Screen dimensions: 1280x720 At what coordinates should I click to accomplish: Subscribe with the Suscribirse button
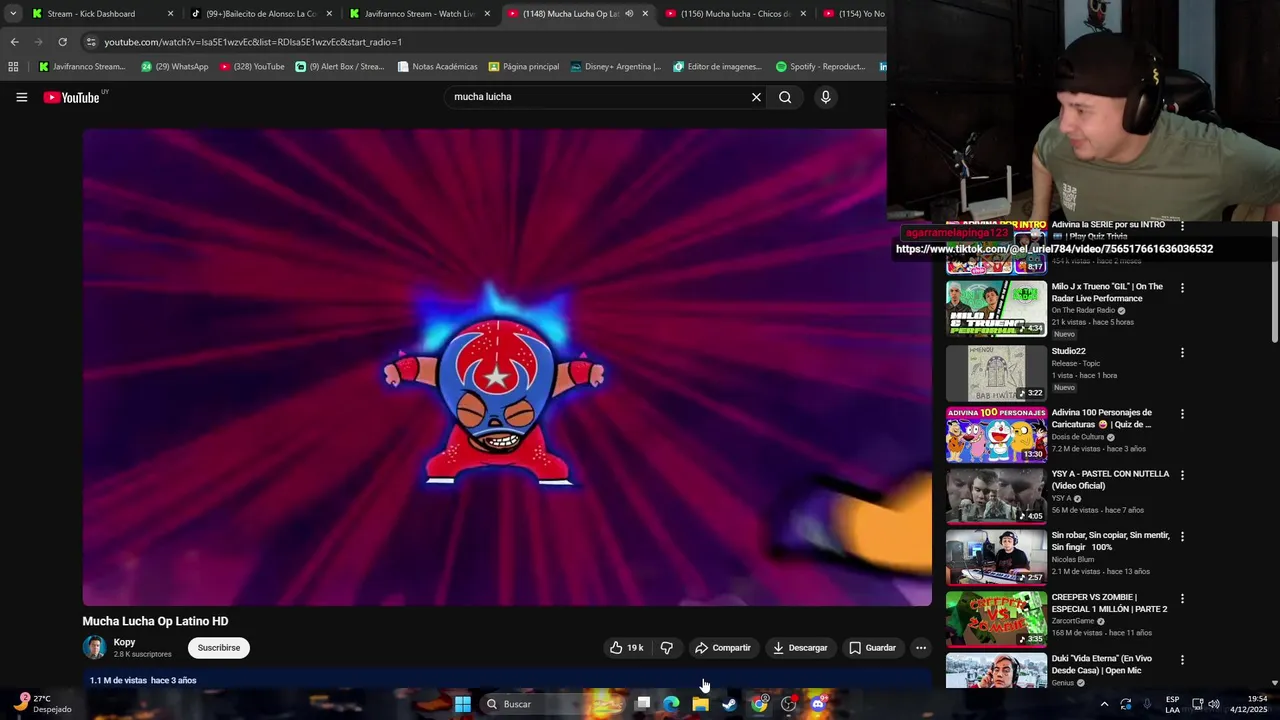[x=219, y=648]
